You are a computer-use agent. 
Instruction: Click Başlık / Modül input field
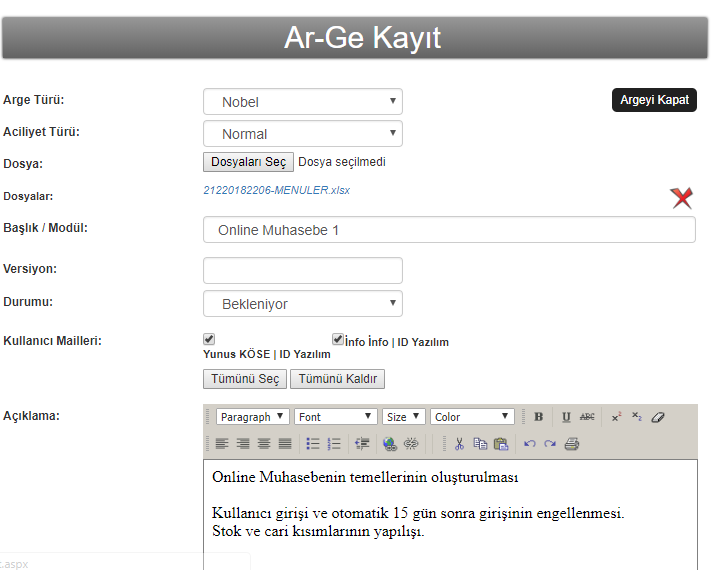pyautogui.click(x=449, y=230)
